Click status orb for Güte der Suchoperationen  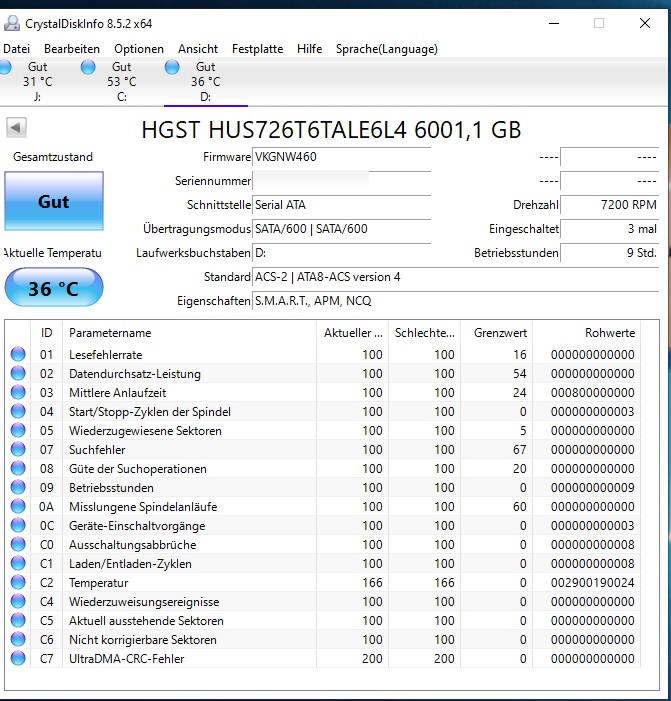[18, 468]
